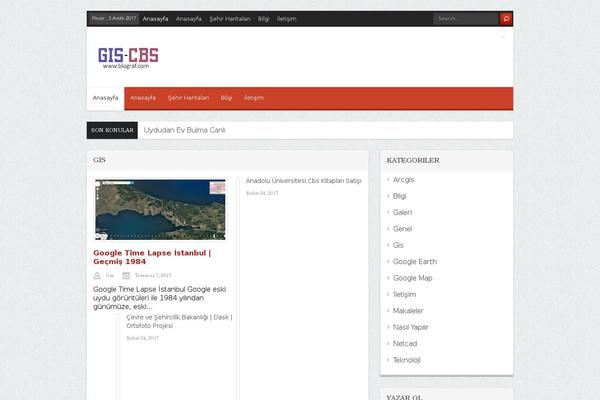
Task: Click the post date Temmuz 7, 2017
Action: pyautogui.click(x=153, y=276)
